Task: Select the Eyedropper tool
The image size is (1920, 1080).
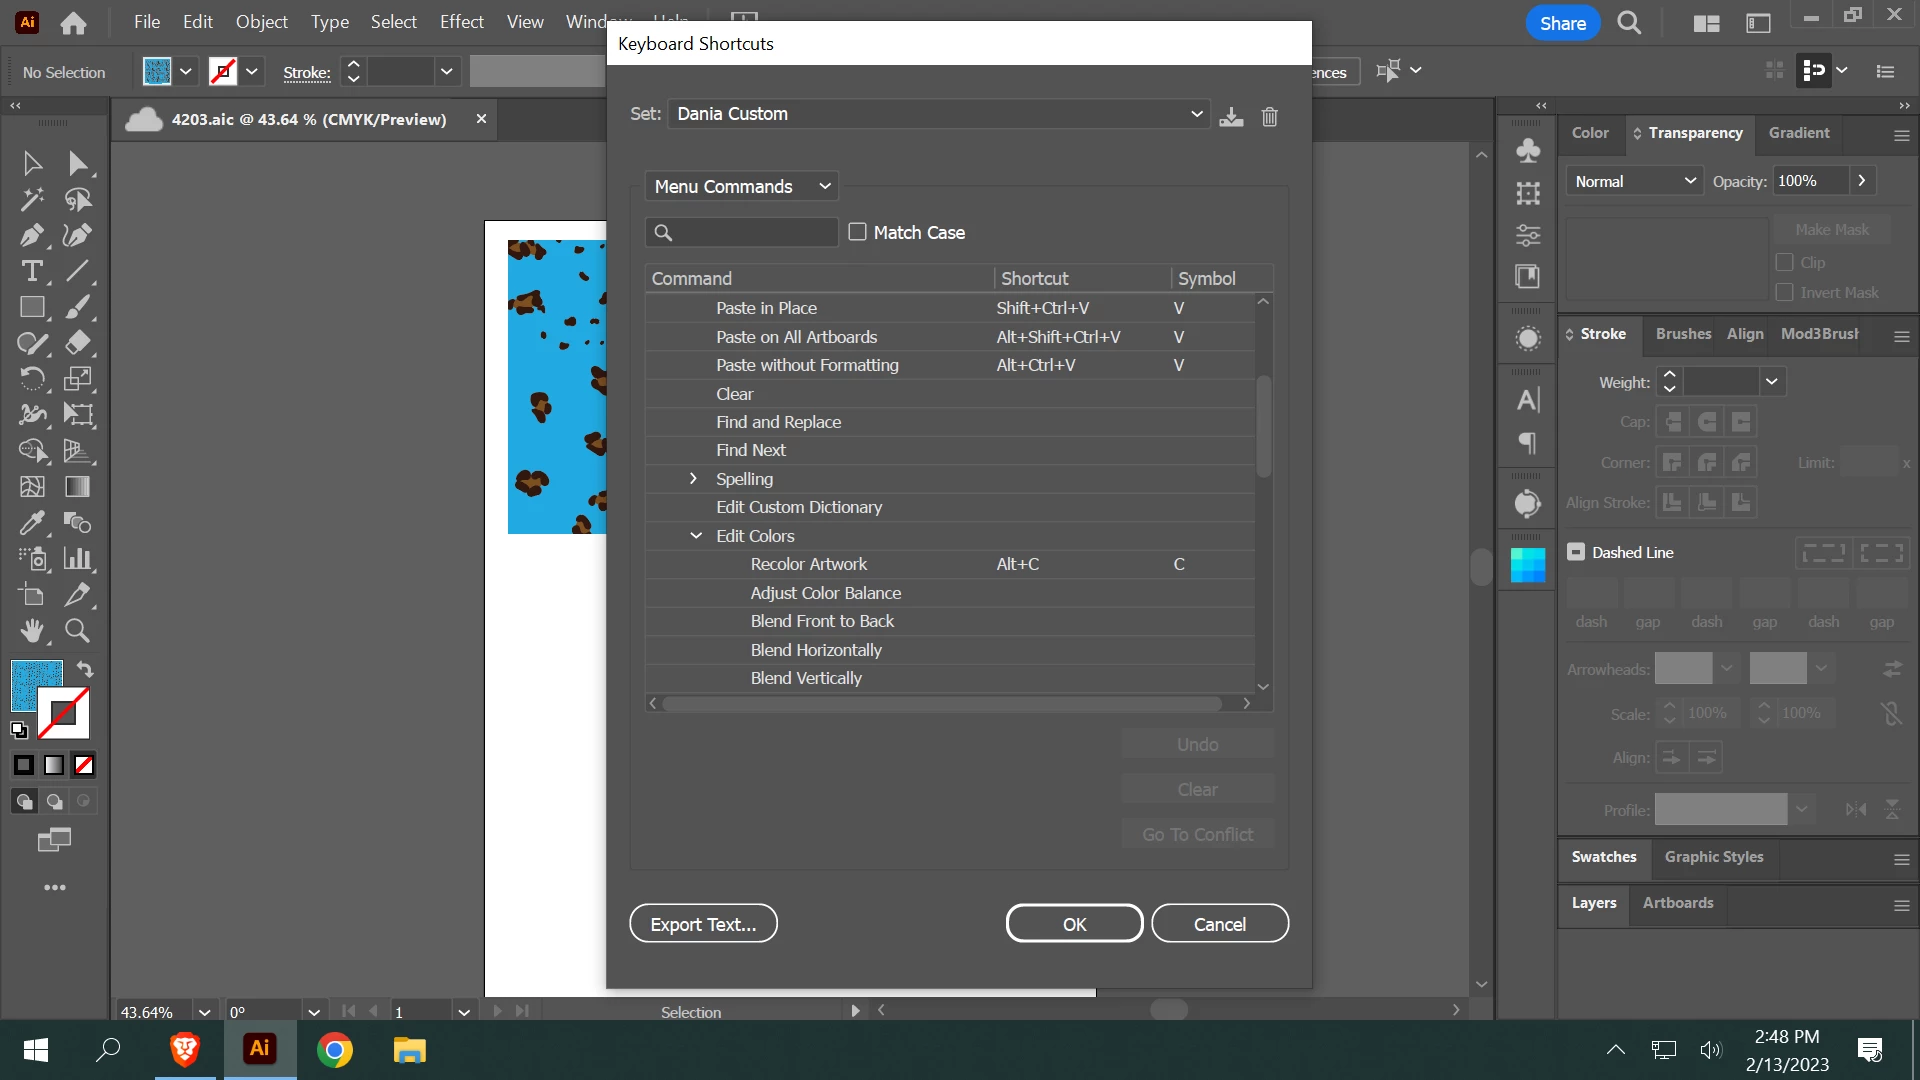Action: (31, 523)
